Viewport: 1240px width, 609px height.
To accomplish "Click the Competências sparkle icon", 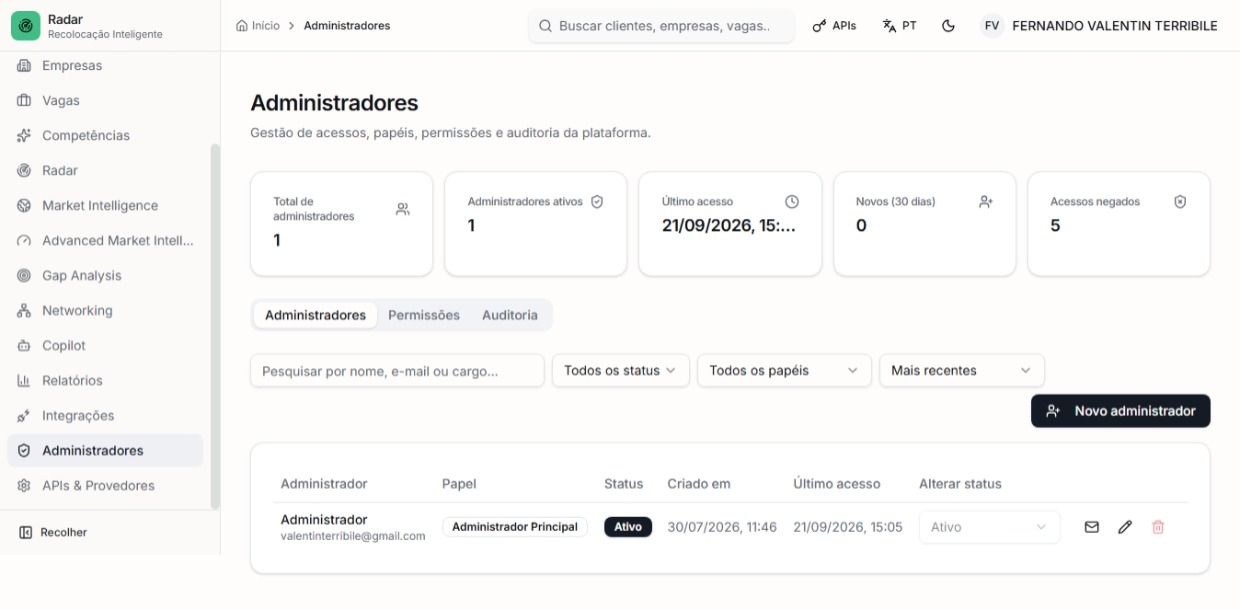I will (24, 136).
